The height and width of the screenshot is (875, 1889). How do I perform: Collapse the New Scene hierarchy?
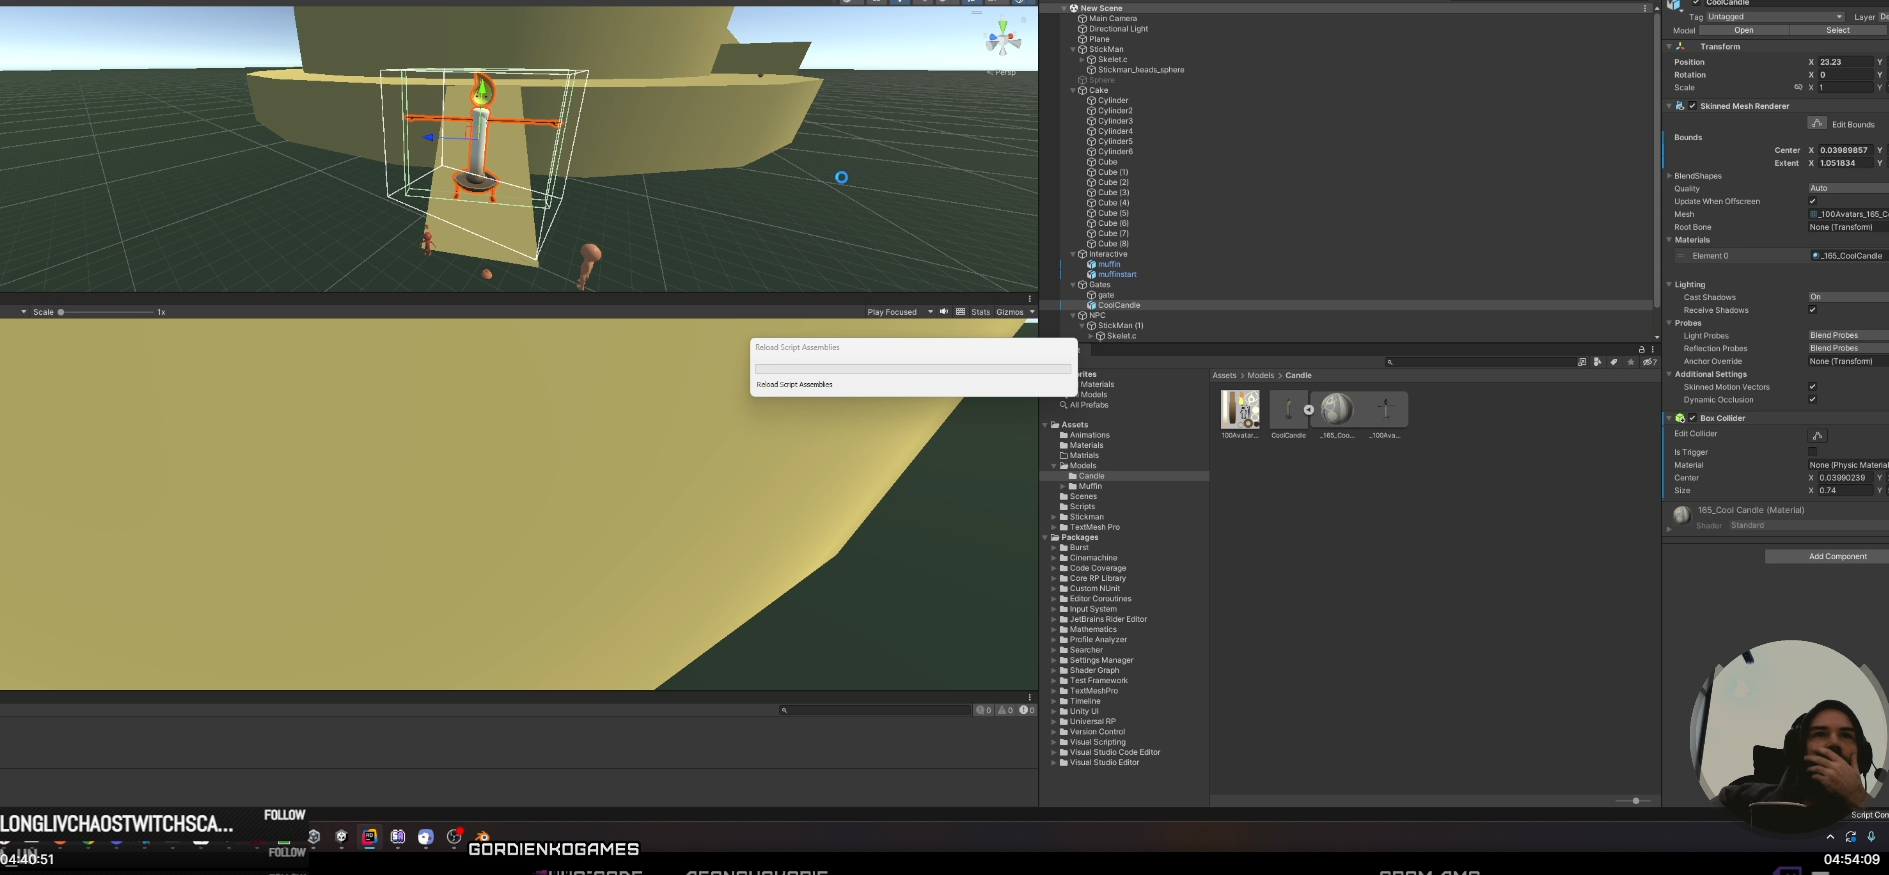click(1064, 8)
